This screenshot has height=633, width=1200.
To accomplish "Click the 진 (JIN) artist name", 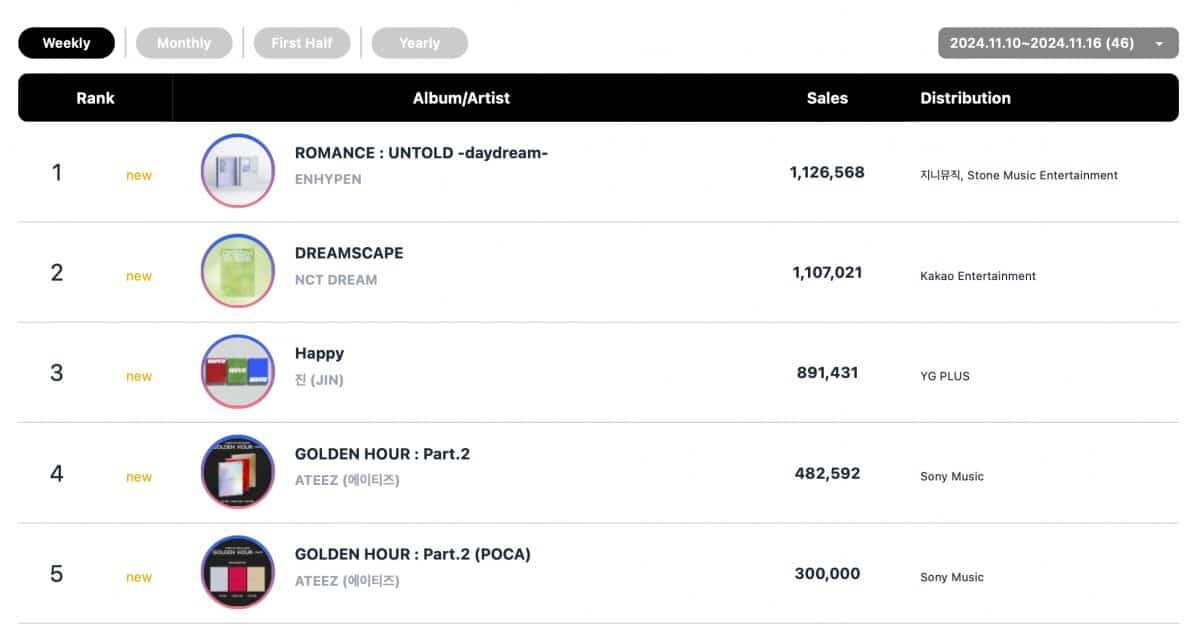I will (319, 380).
